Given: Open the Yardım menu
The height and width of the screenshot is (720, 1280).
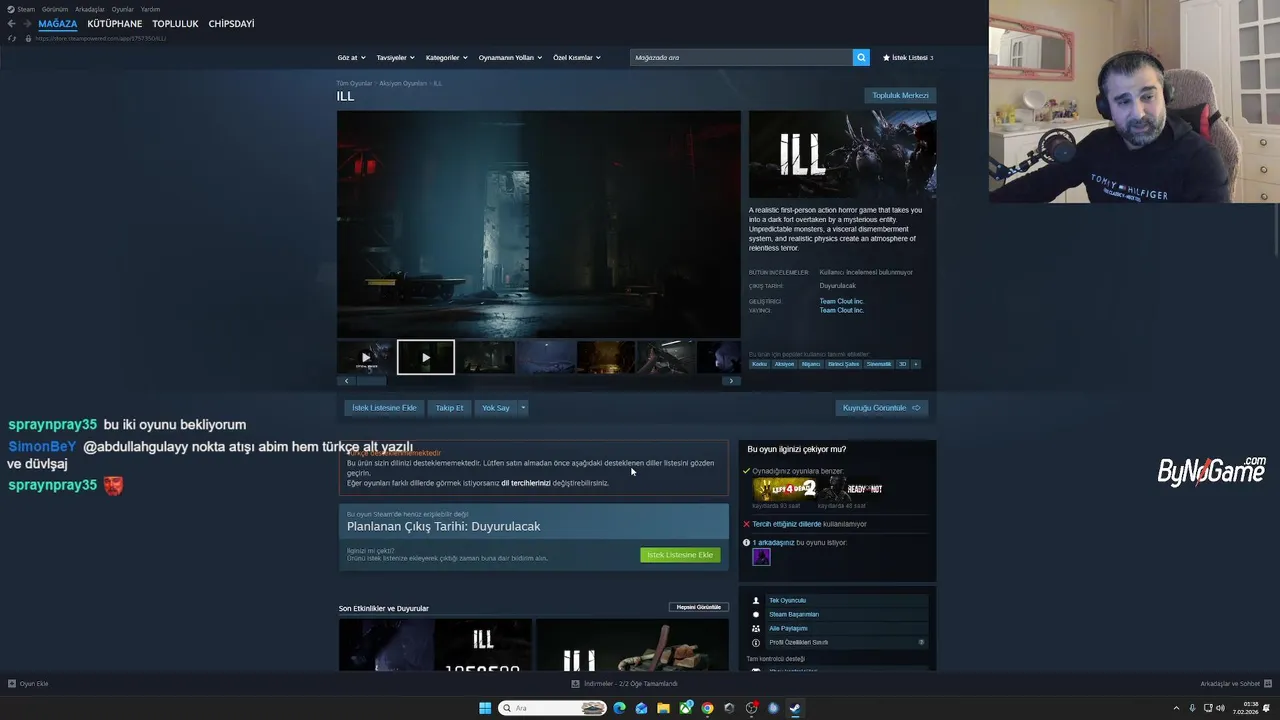Looking at the screenshot, I should (150, 9).
